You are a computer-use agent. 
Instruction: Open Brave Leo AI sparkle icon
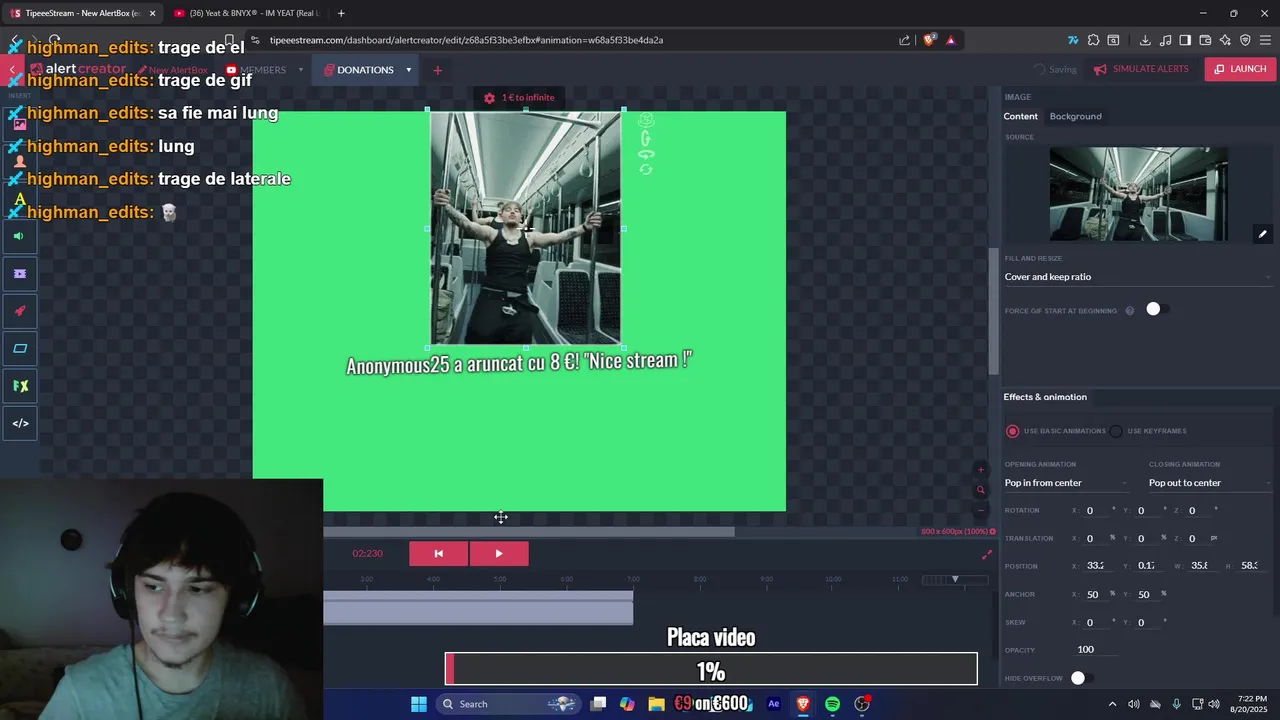(1225, 40)
